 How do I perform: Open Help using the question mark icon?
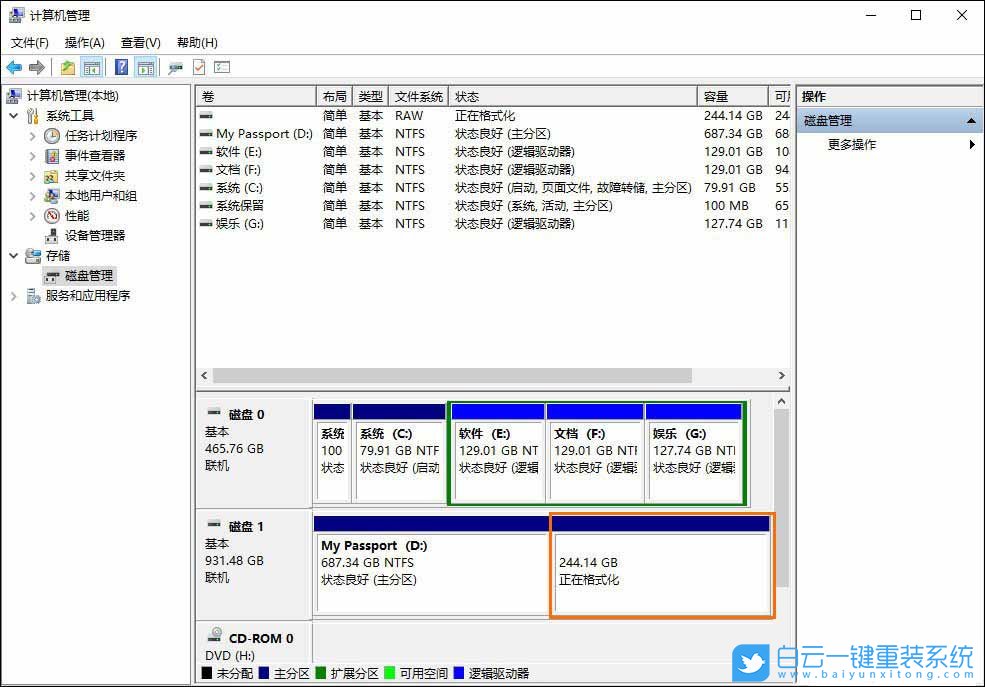click(x=122, y=67)
